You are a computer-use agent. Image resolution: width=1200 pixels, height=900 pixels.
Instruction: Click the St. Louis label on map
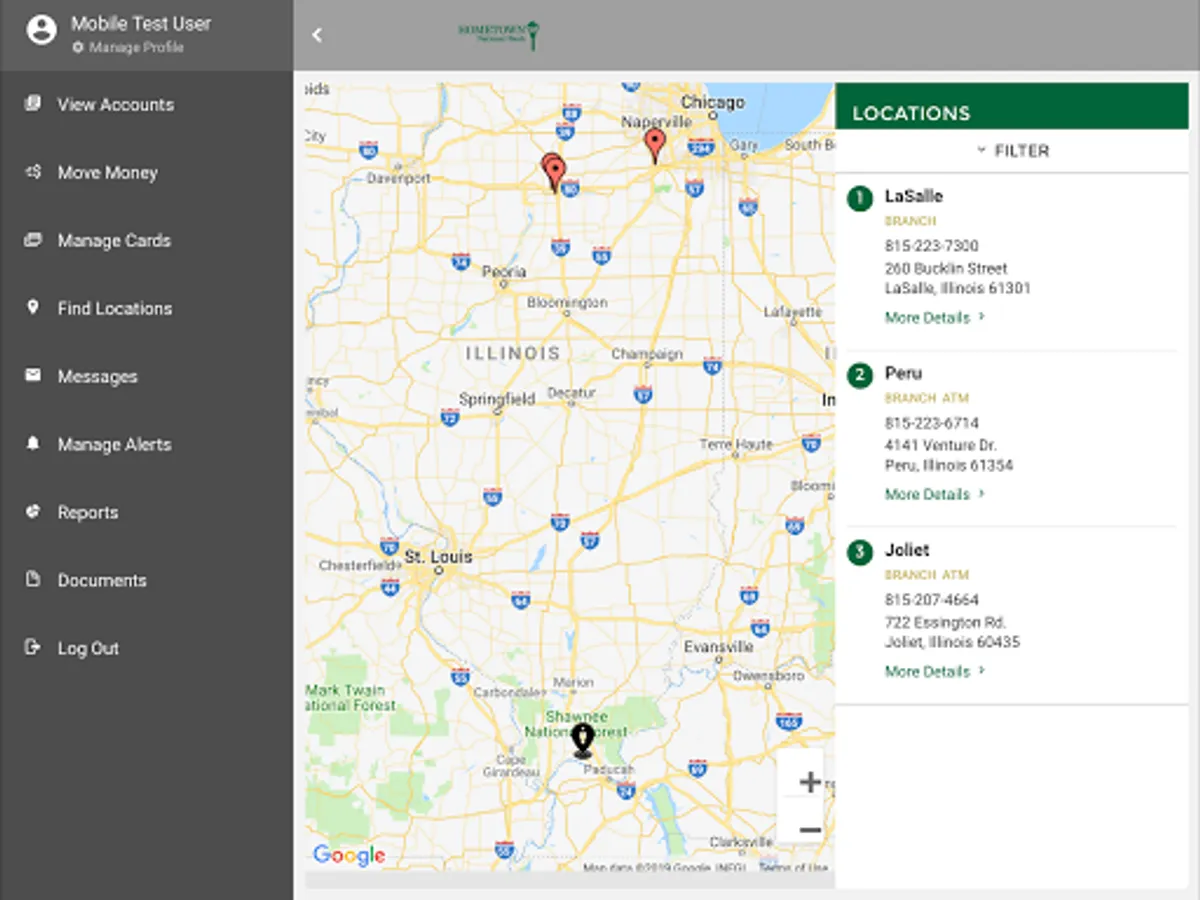pyautogui.click(x=438, y=557)
